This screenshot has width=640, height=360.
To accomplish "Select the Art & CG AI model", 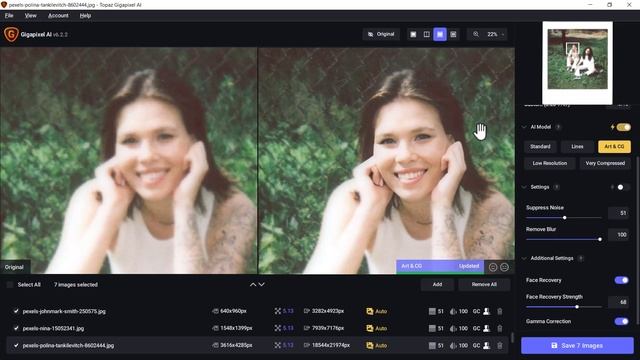I will coord(614,147).
